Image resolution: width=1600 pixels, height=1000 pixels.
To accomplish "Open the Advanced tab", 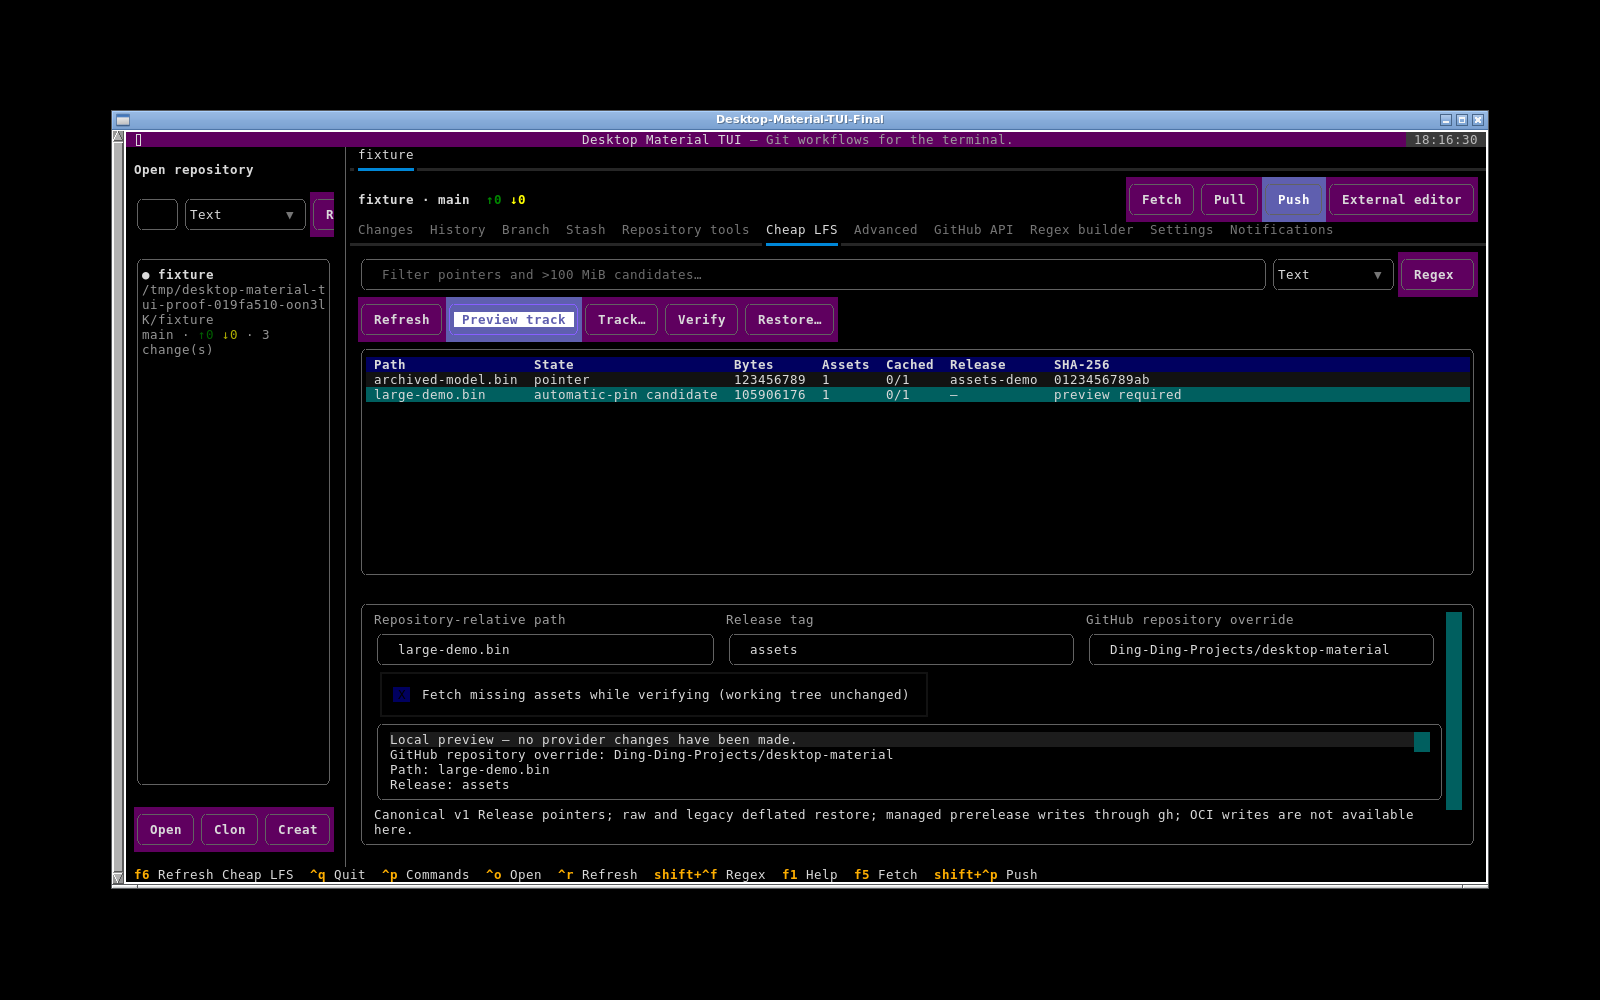I will tap(885, 230).
